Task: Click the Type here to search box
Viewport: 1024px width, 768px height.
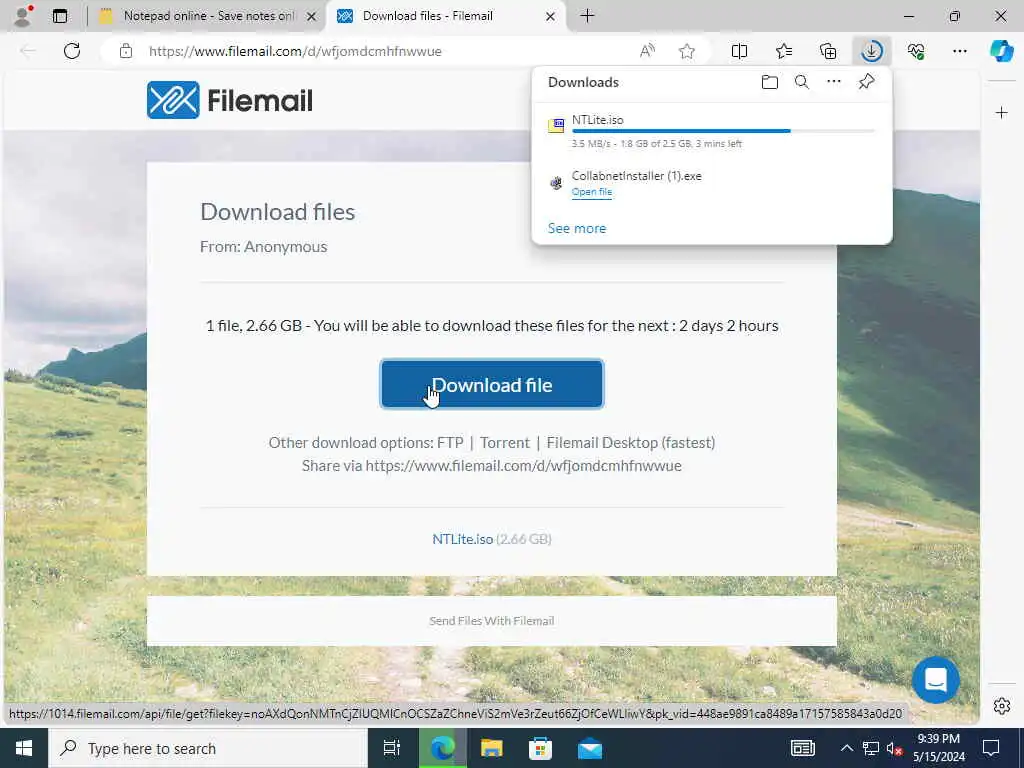Action: [x=208, y=748]
